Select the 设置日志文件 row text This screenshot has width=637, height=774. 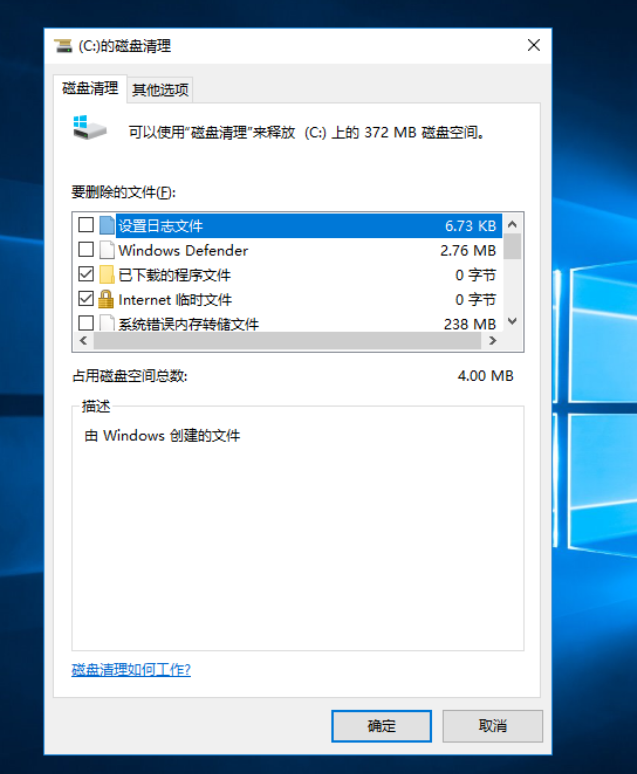pos(160,226)
